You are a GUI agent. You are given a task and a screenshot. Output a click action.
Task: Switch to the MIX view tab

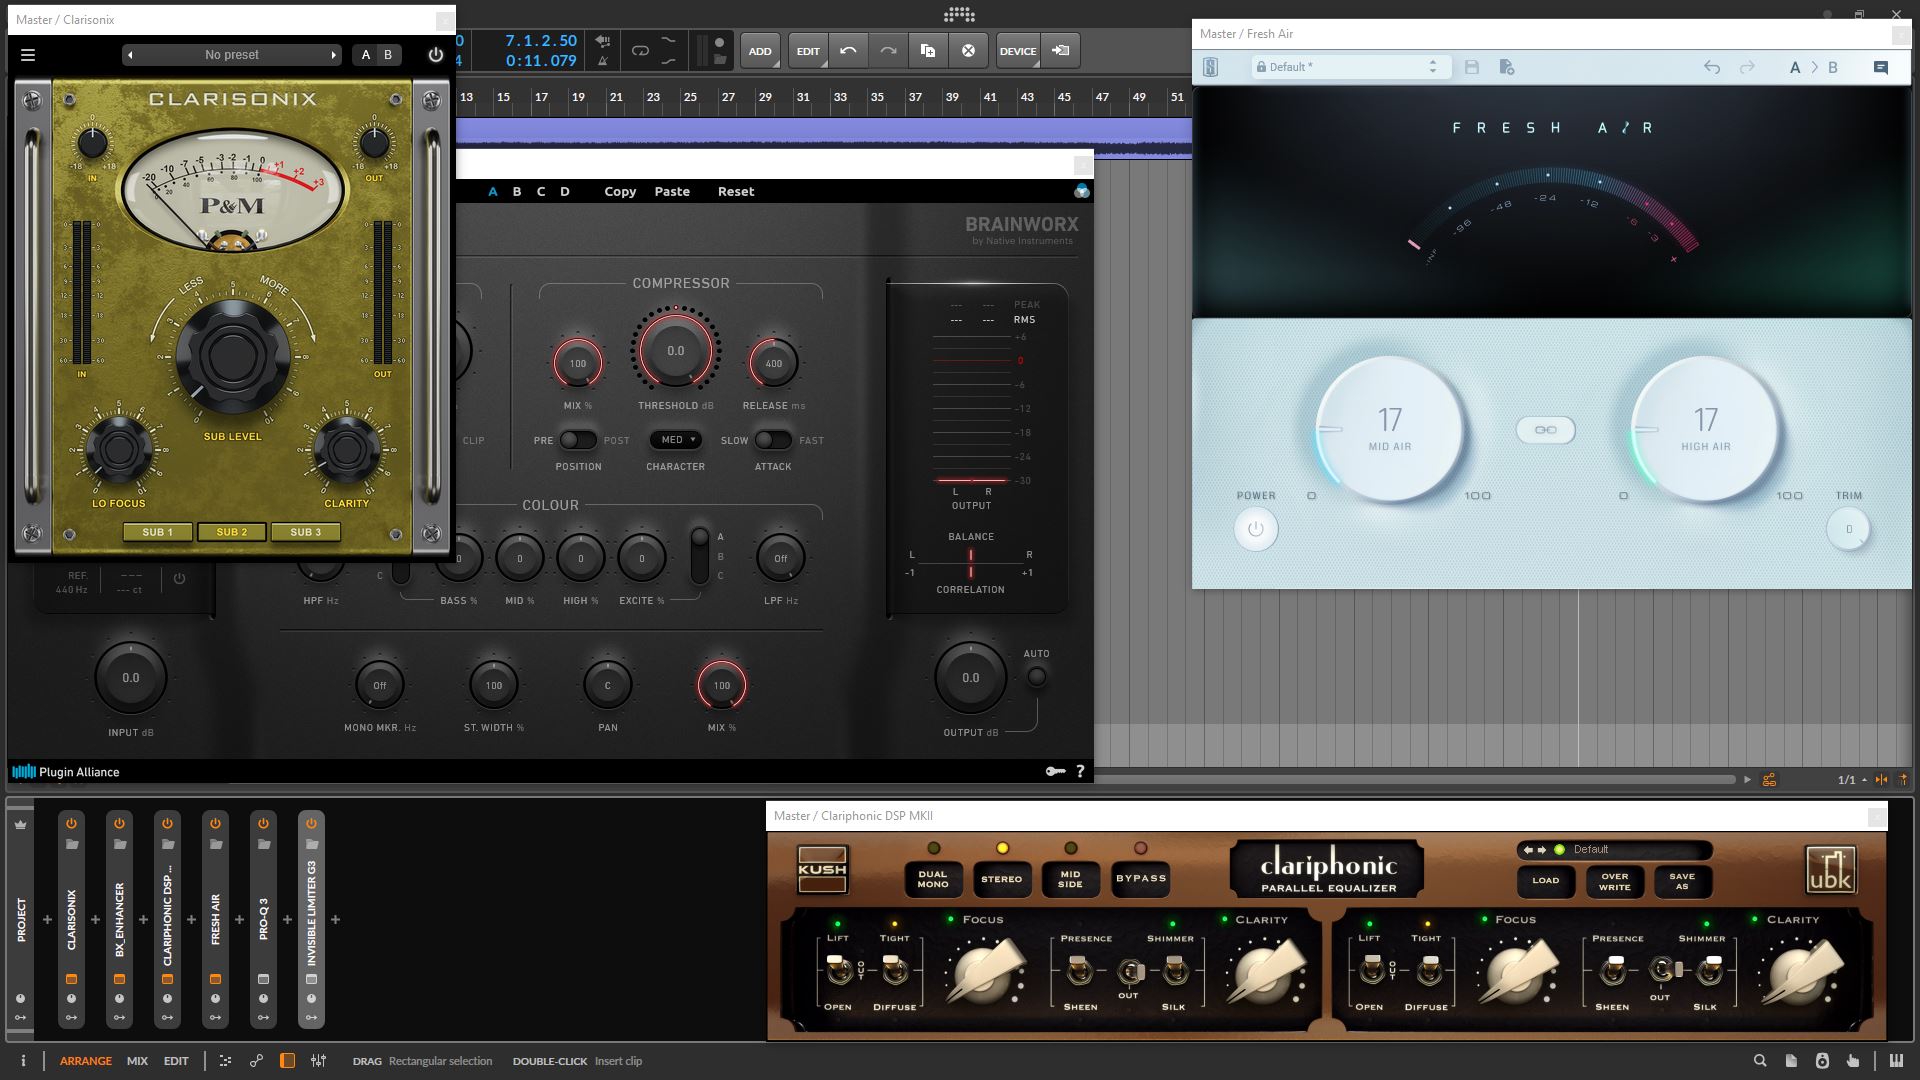coord(137,1061)
